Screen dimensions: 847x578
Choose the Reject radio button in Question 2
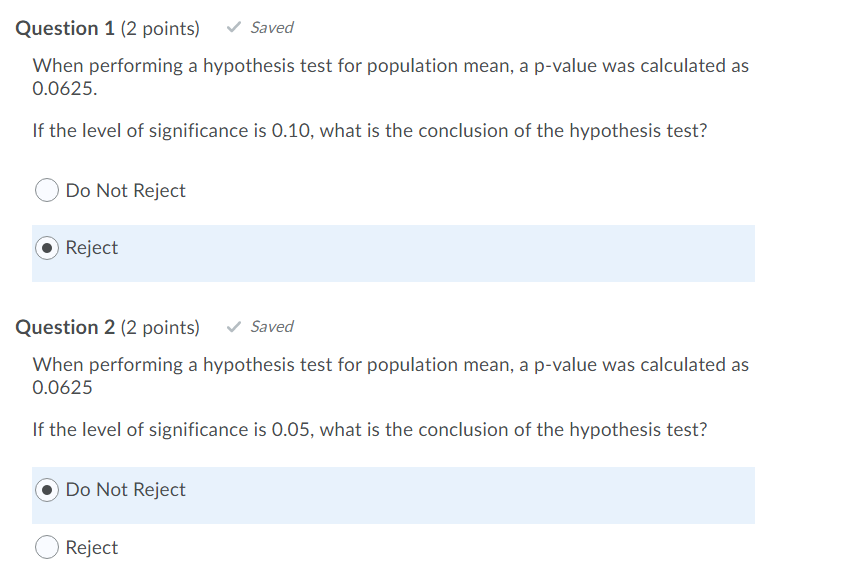pyautogui.click(x=47, y=548)
